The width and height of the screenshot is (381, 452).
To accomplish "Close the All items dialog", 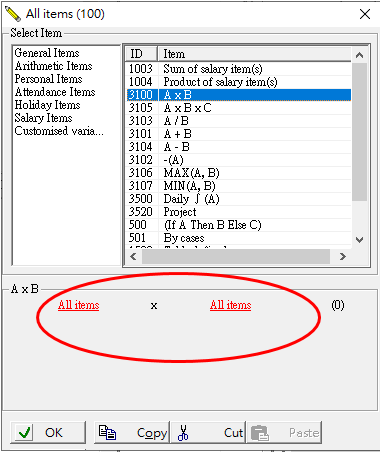I will tap(365, 14).
